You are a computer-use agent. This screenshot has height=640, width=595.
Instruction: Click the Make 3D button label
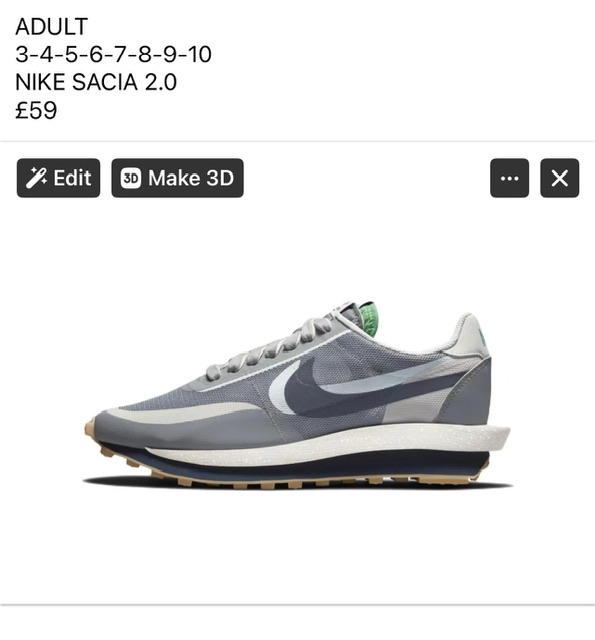pos(191,178)
